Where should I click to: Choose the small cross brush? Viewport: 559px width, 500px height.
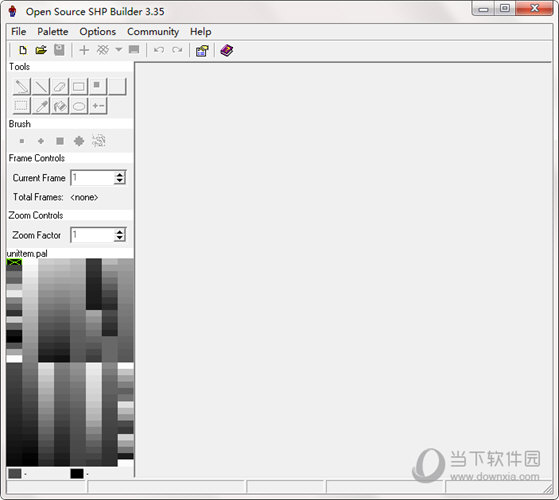[x=41, y=141]
